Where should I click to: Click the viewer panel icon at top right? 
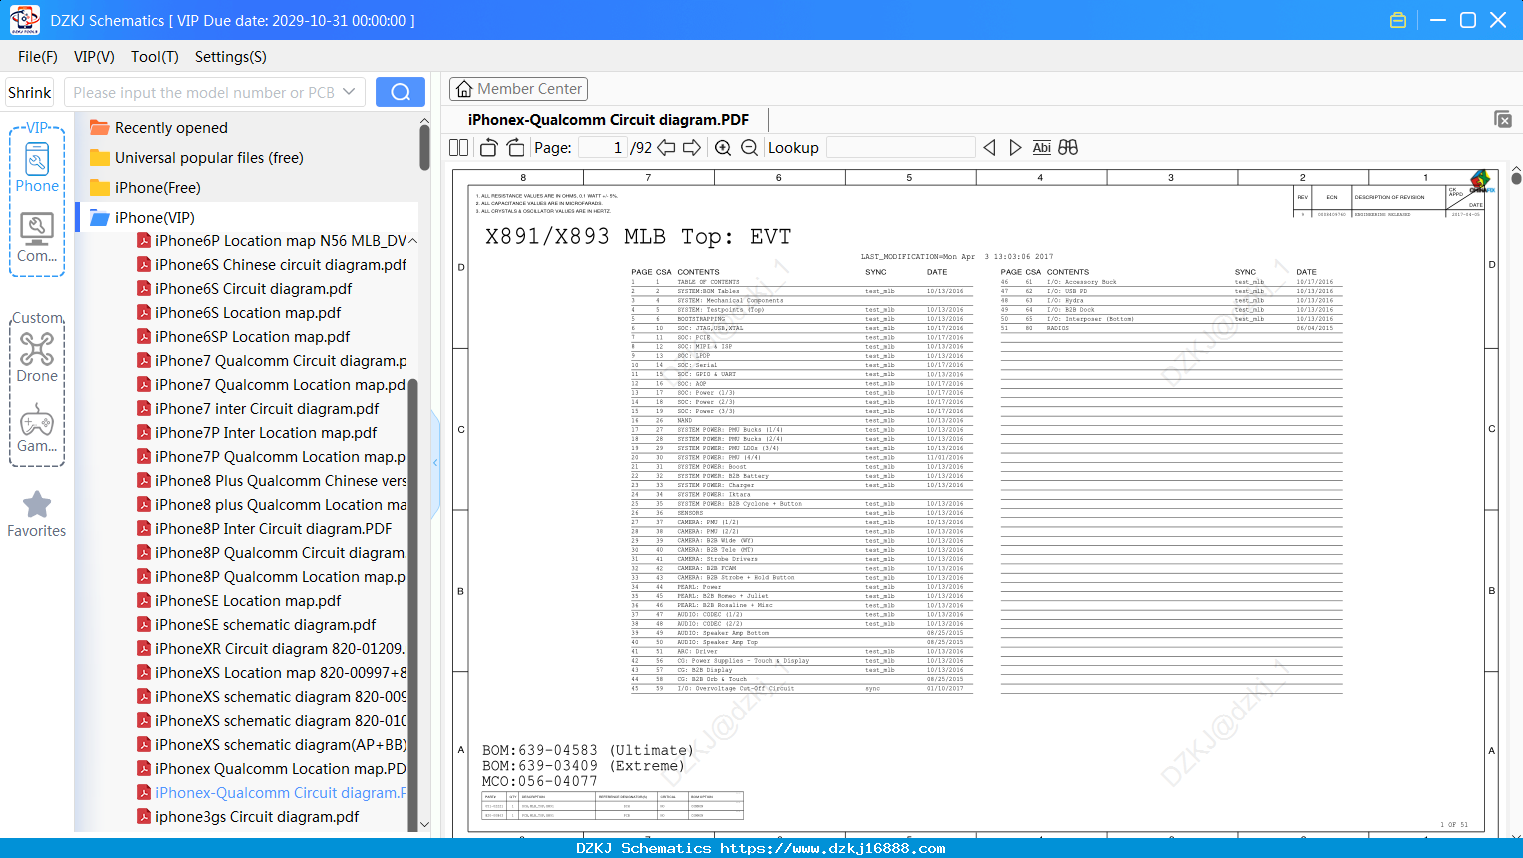pyautogui.click(x=1503, y=119)
